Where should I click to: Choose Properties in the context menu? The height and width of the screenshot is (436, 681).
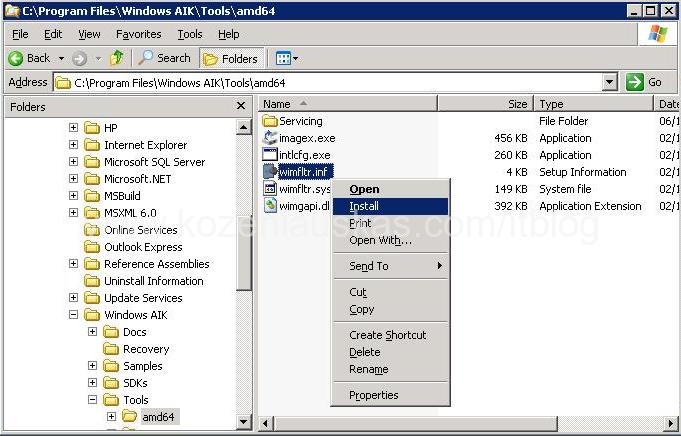(x=390, y=395)
